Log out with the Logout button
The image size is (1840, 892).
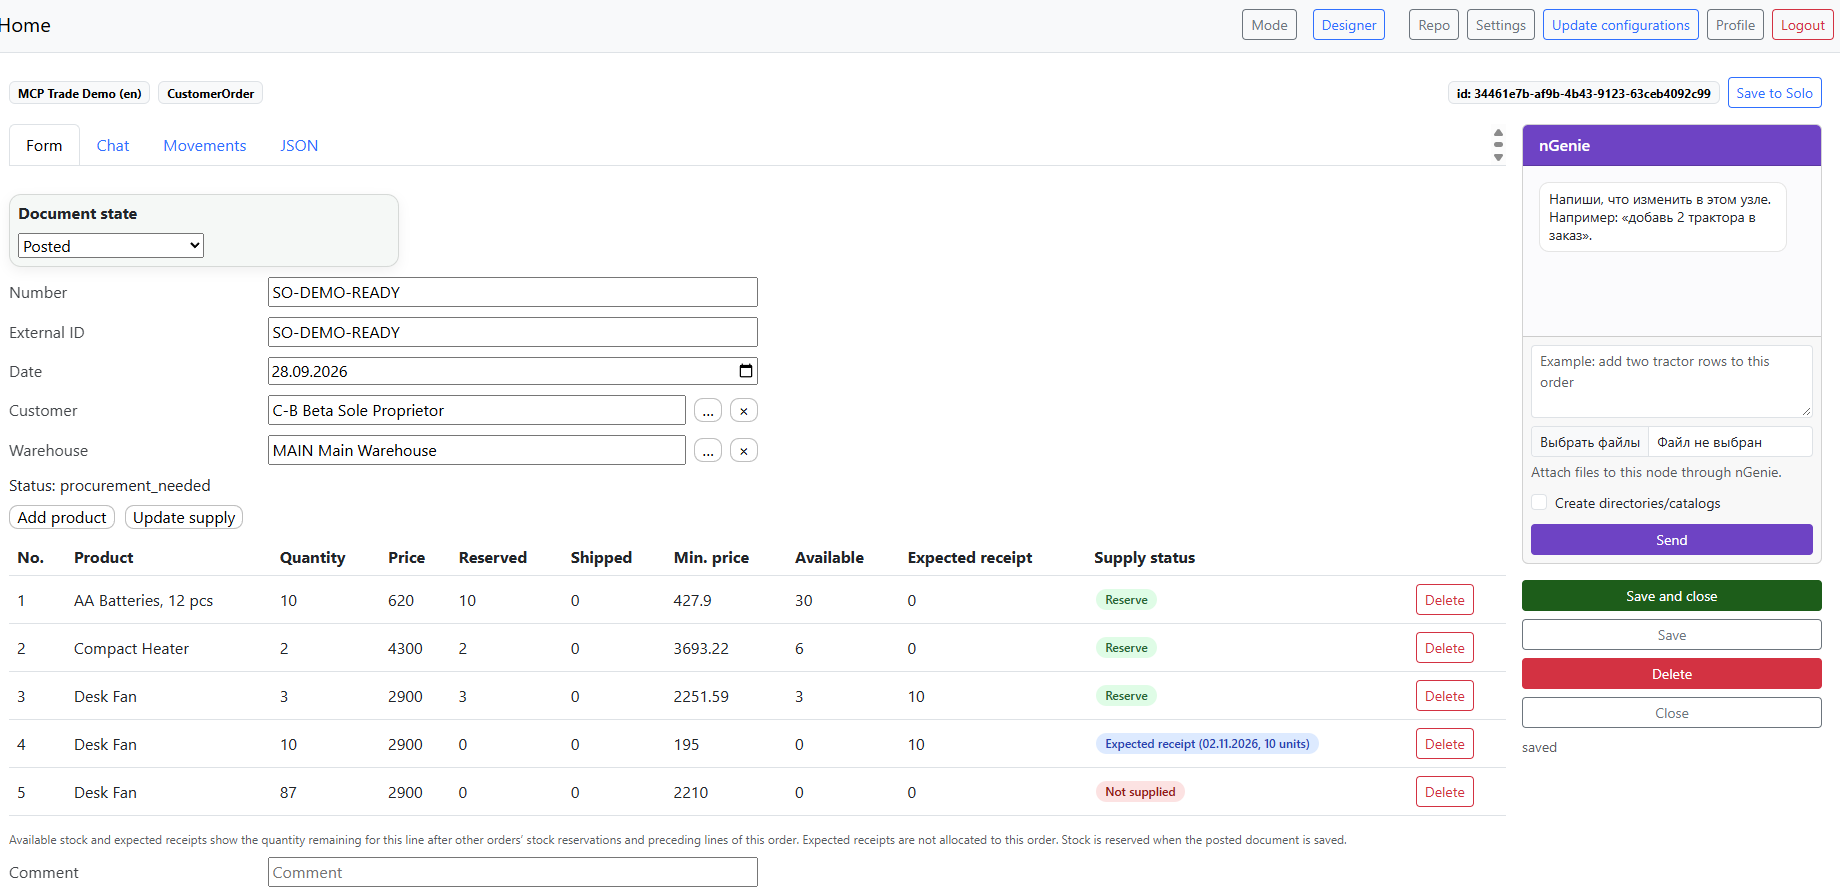(x=1803, y=25)
